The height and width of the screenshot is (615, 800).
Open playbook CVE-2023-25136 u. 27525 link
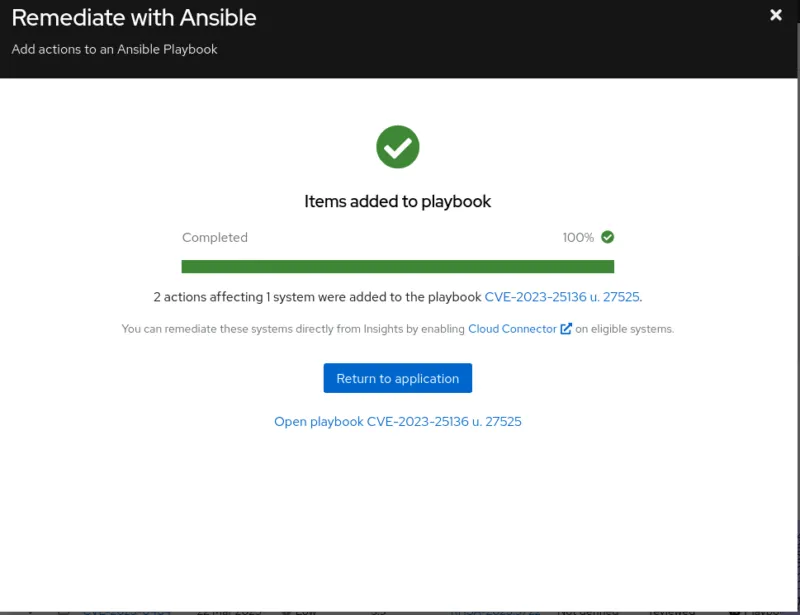[397, 422]
